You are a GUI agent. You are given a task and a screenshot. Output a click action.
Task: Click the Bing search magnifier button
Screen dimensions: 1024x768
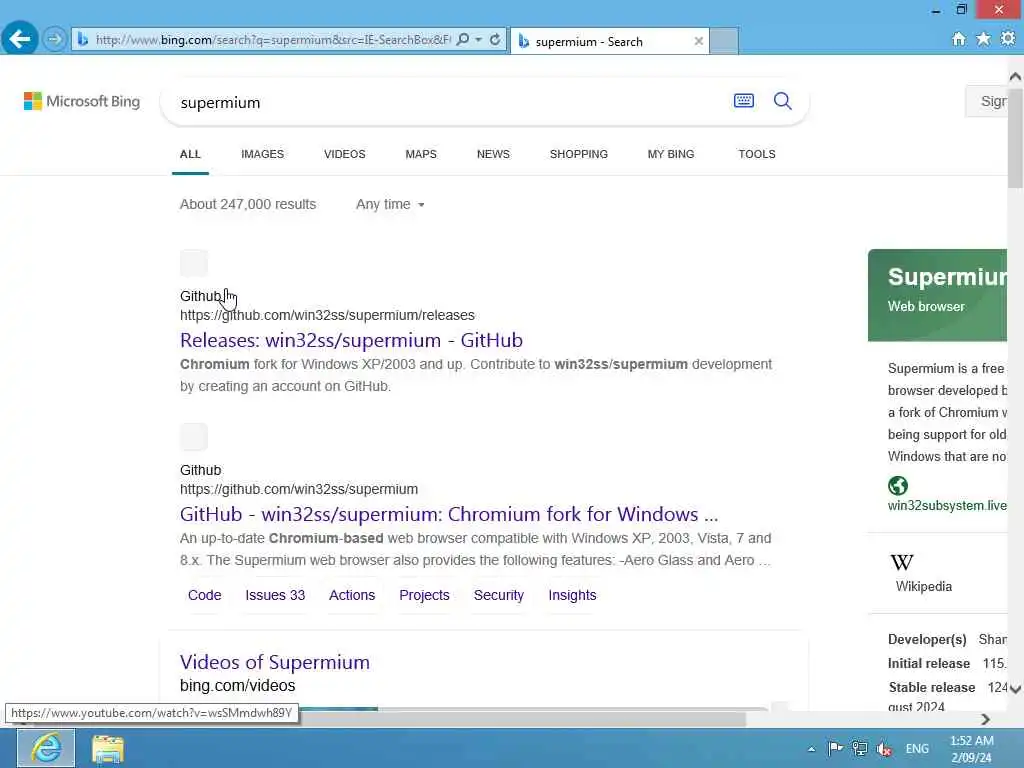pyautogui.click(x=782, y=101)
